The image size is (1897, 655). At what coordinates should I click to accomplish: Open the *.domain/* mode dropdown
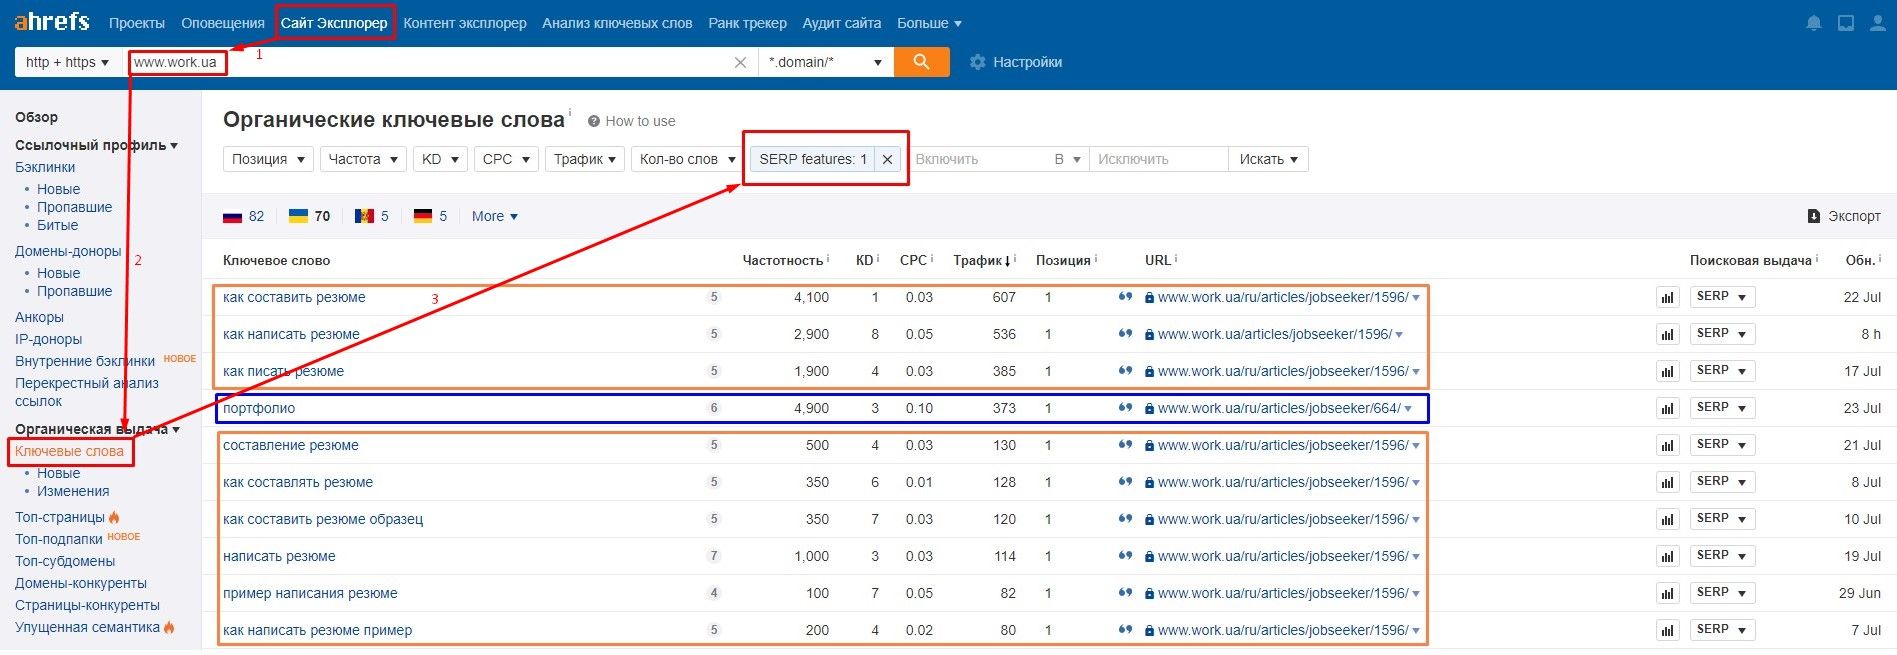point(826,62)
